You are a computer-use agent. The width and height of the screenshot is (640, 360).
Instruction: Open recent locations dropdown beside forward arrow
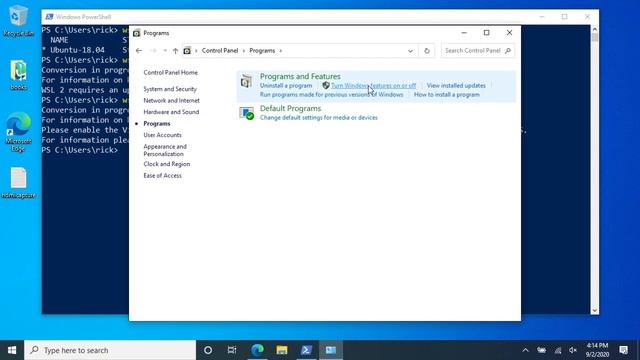point(165,51)
